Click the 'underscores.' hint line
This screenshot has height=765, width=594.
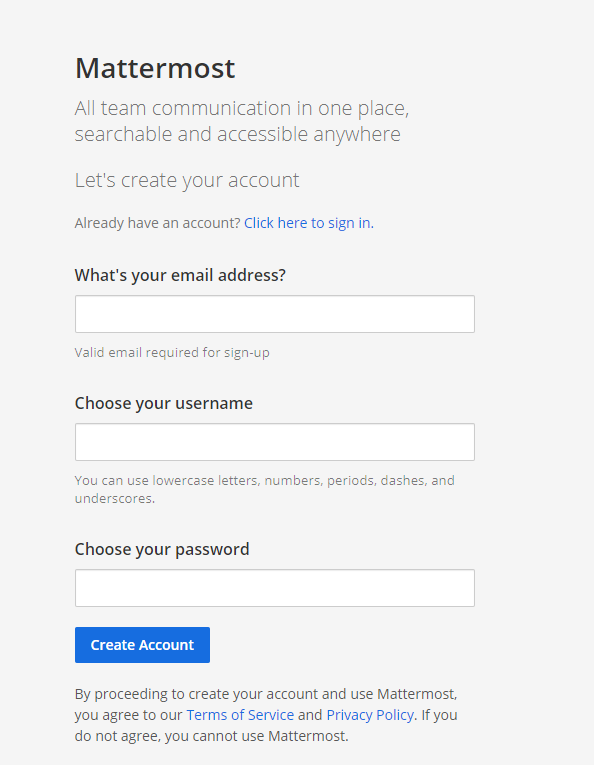115,499
